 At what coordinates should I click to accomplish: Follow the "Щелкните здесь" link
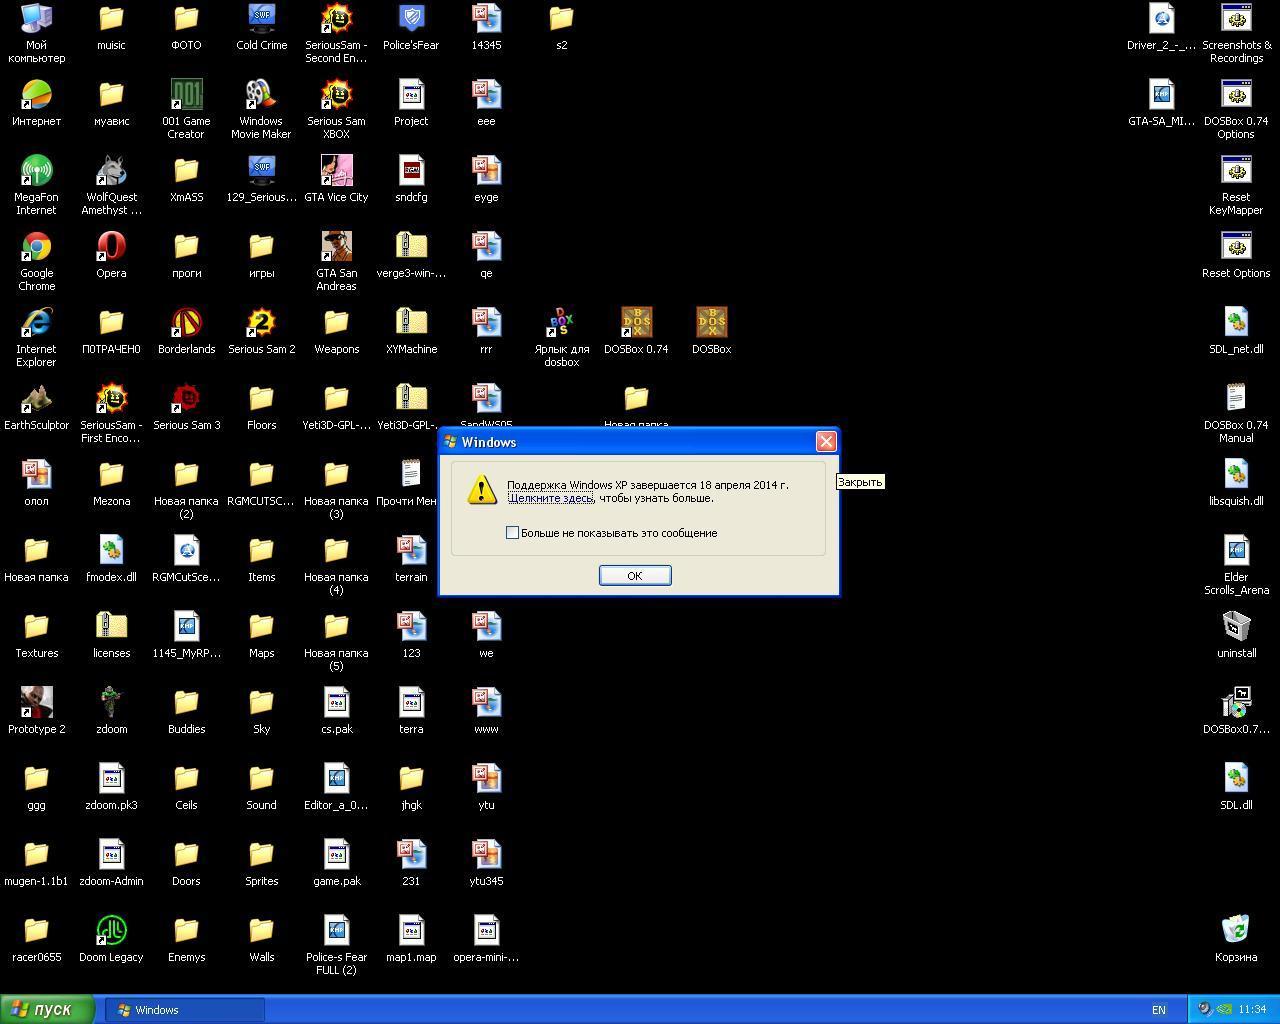tap(550, 498)
